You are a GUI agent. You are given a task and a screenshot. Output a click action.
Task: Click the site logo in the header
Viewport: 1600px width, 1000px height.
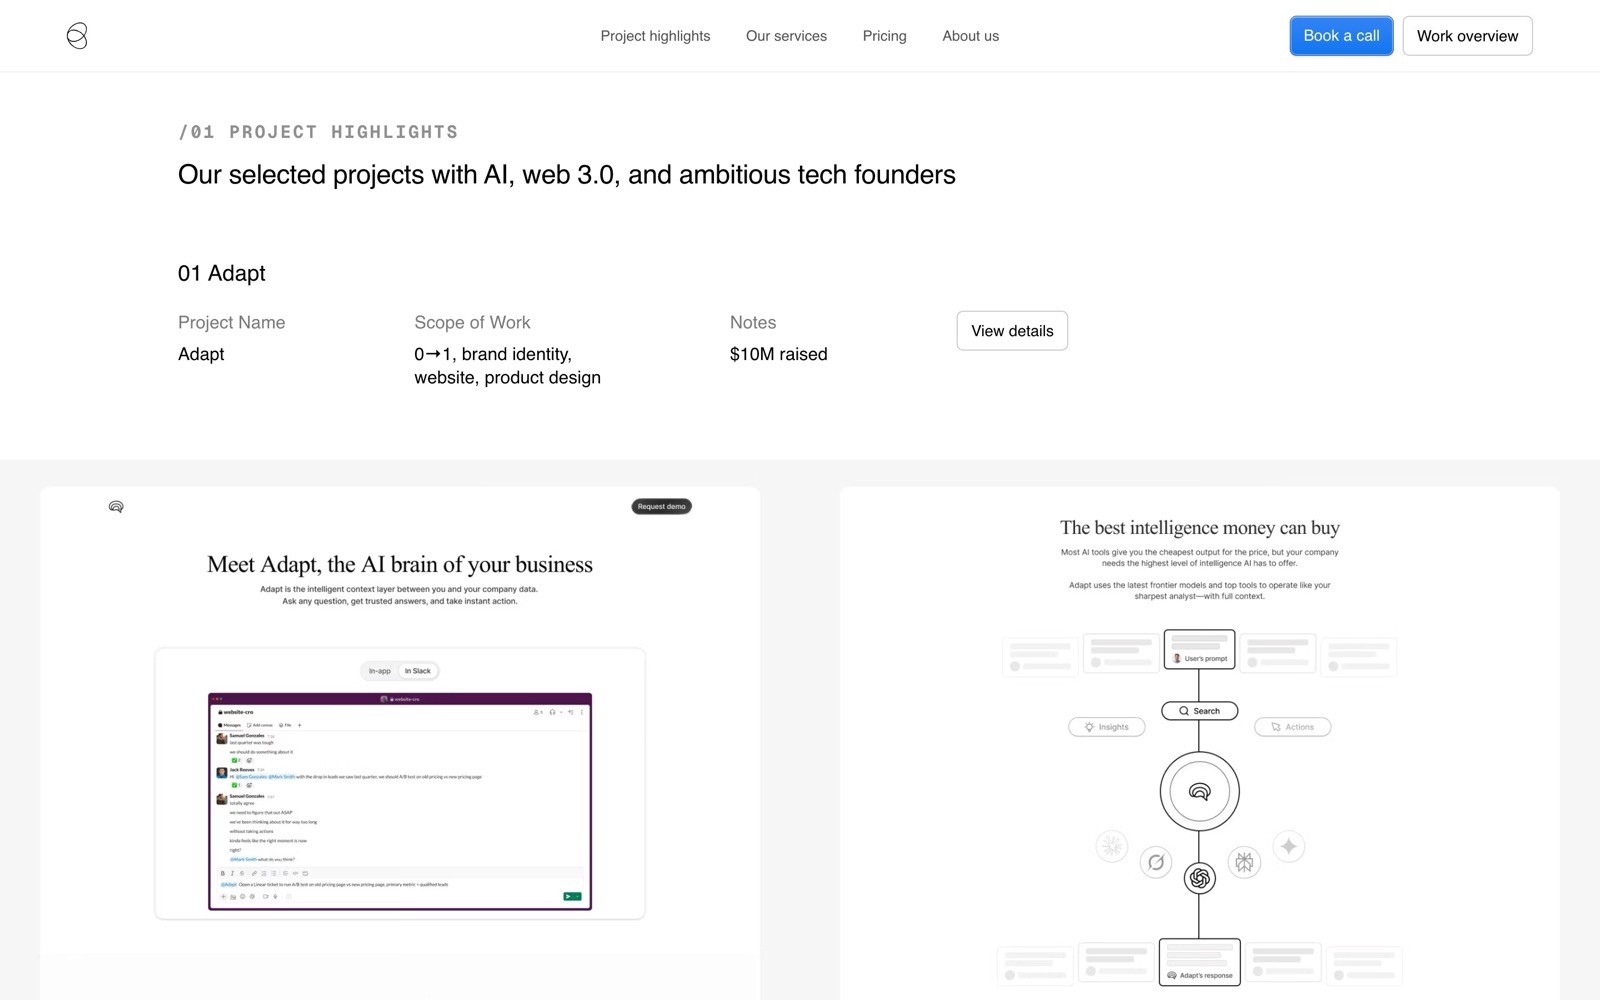click(77, 36)
